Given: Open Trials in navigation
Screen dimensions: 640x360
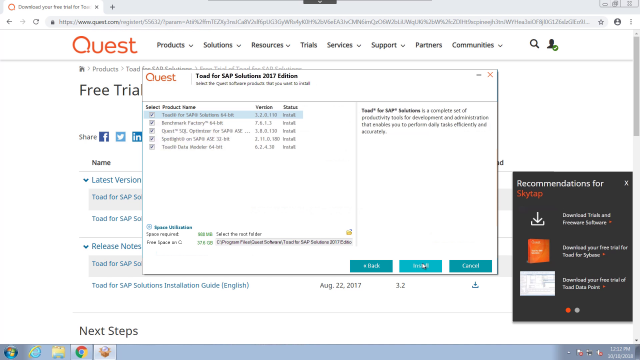Looking at the screenshot, I should click(309, 45).
